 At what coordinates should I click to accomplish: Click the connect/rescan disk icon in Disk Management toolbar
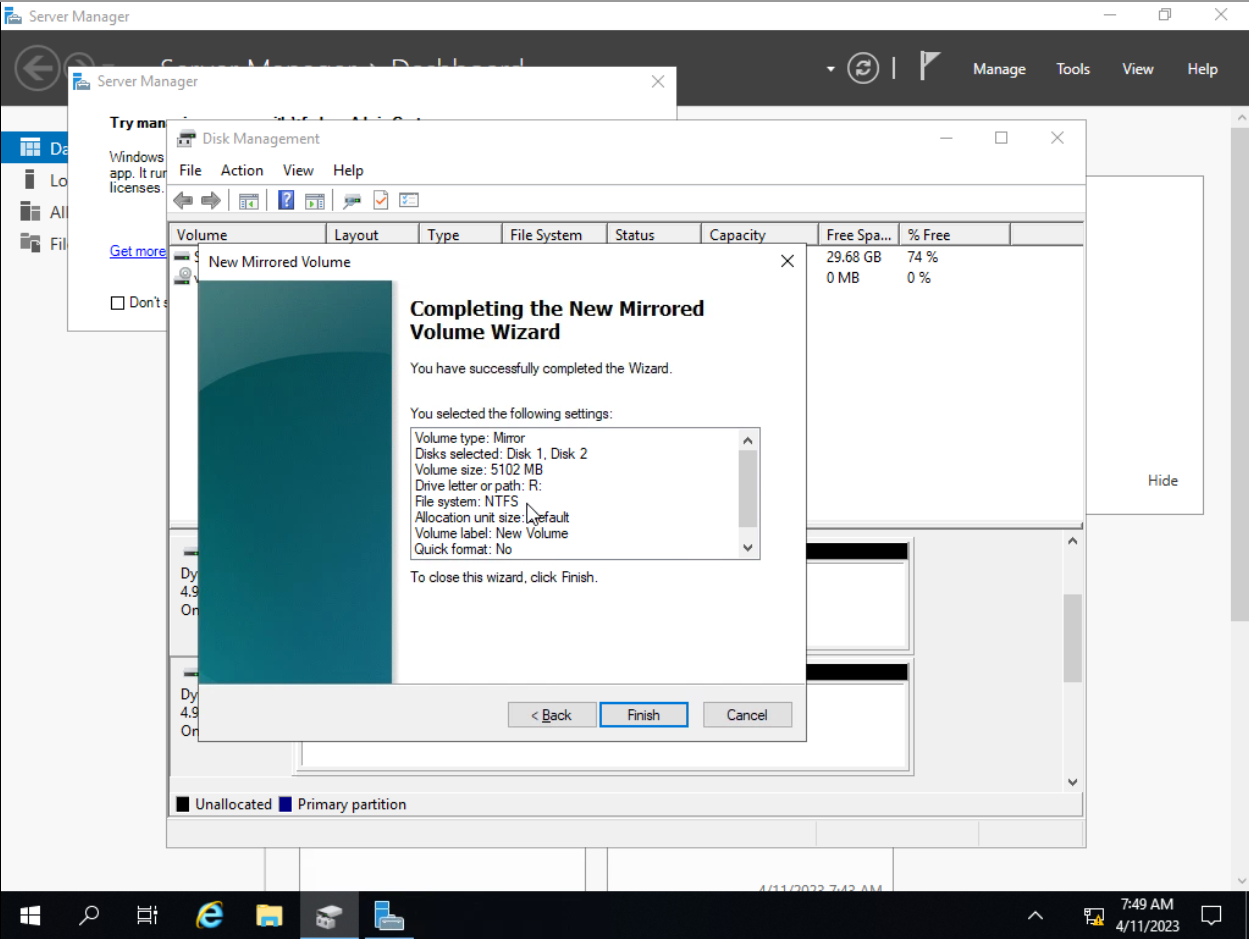[352, 200]
